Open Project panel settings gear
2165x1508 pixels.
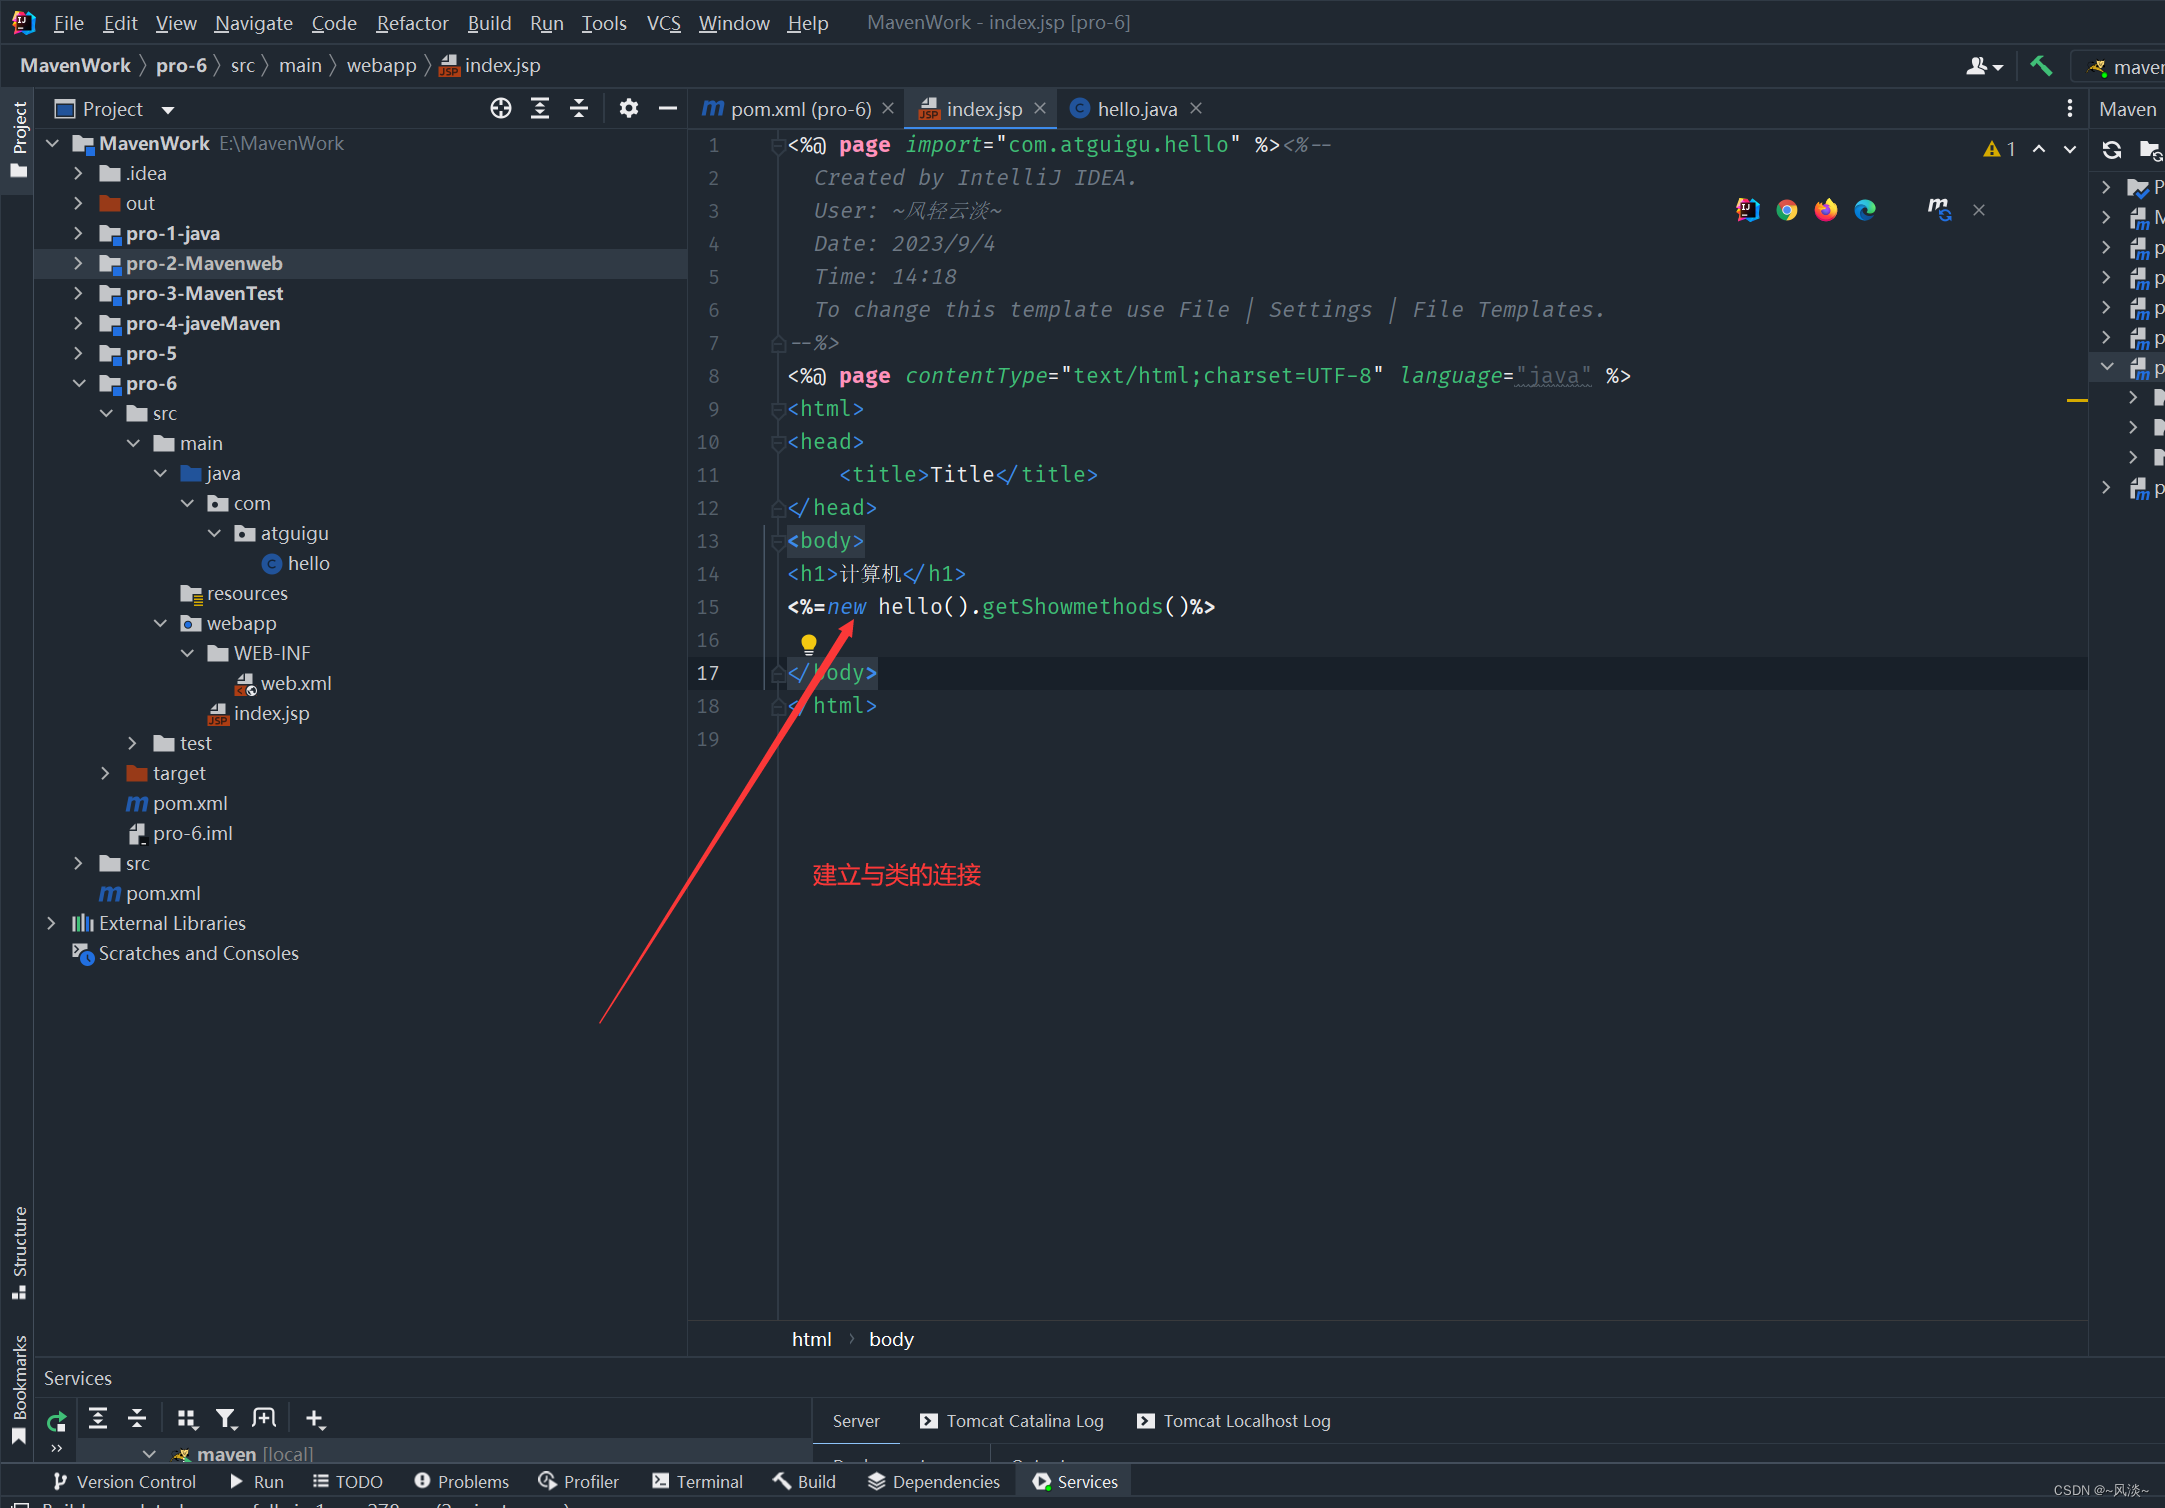tap(628, 109)
